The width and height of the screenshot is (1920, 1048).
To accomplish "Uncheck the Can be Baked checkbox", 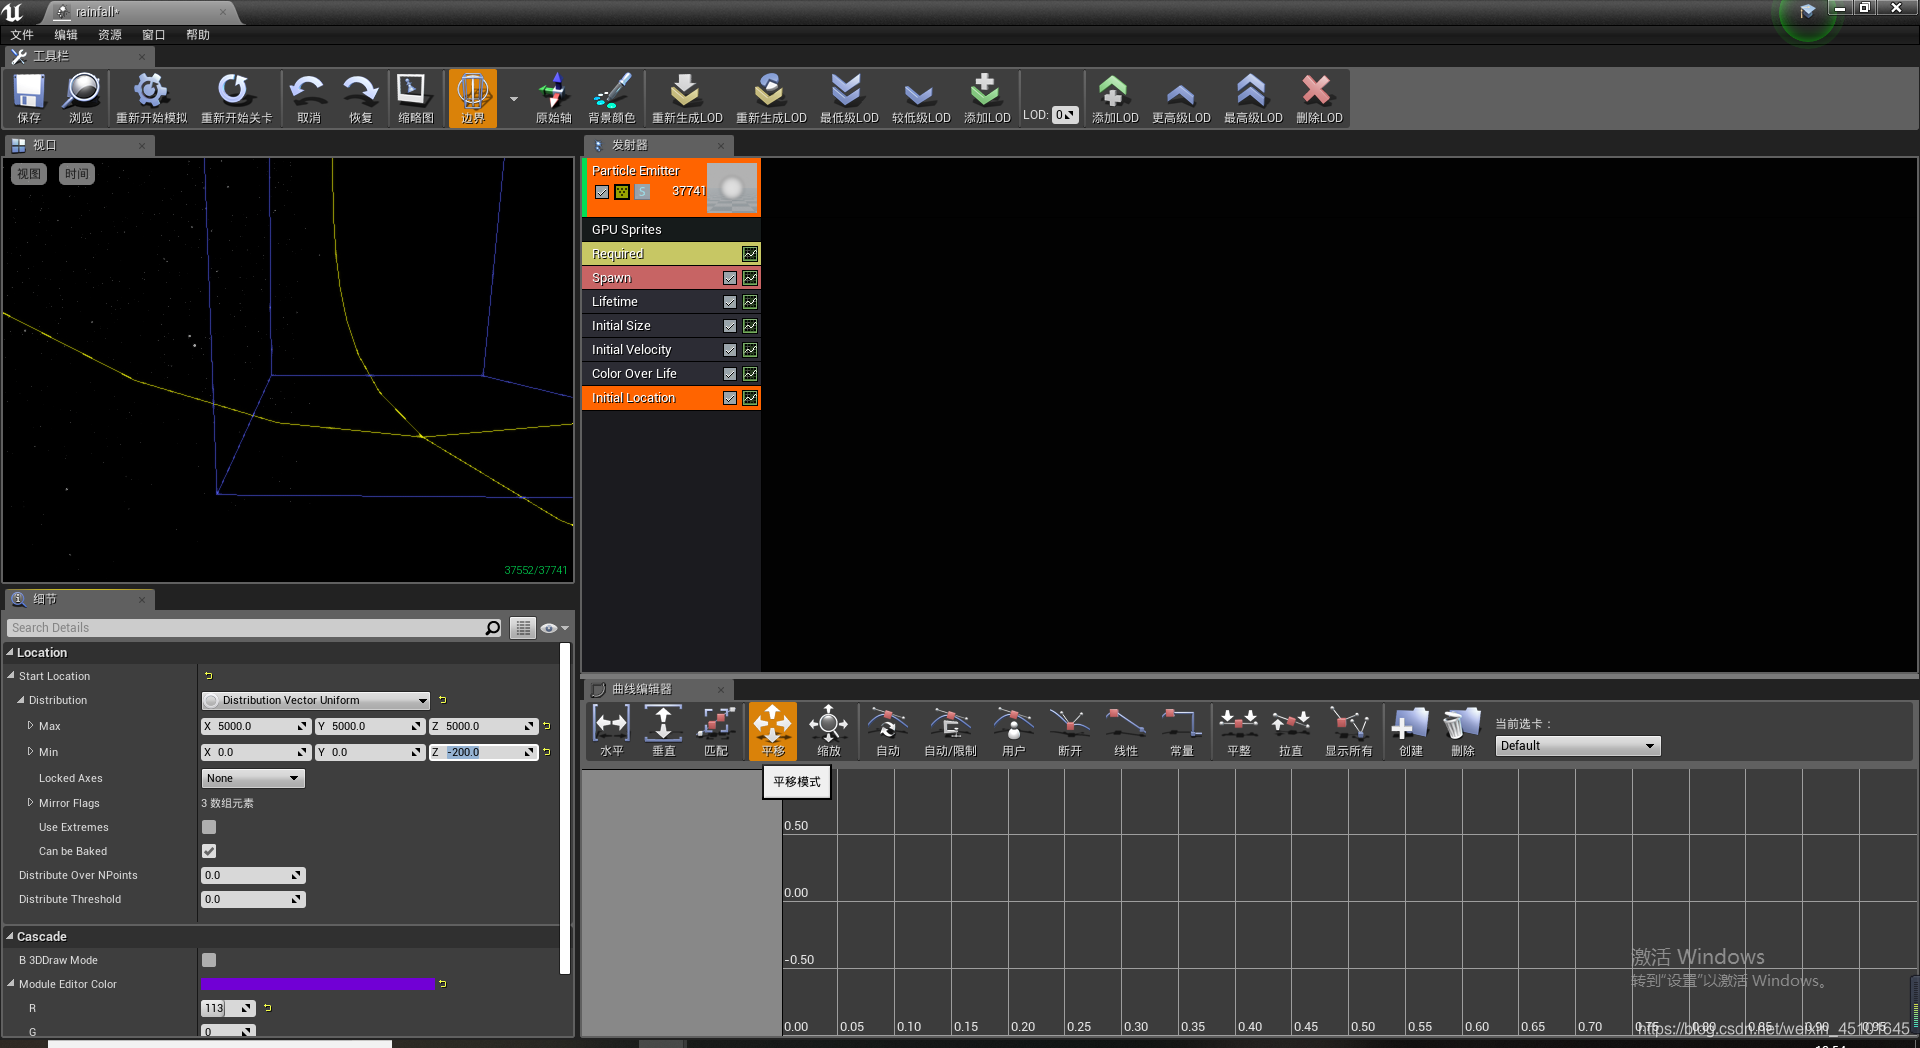I will coord(209,851).
